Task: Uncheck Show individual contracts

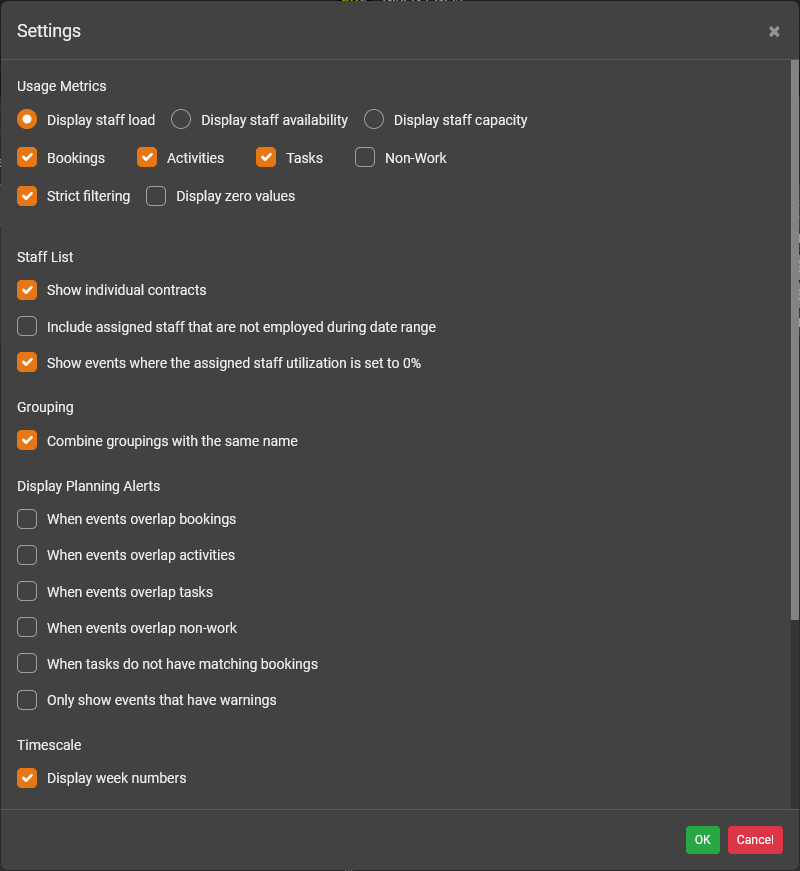Action: pyautogui.click(x=27, y=290)
